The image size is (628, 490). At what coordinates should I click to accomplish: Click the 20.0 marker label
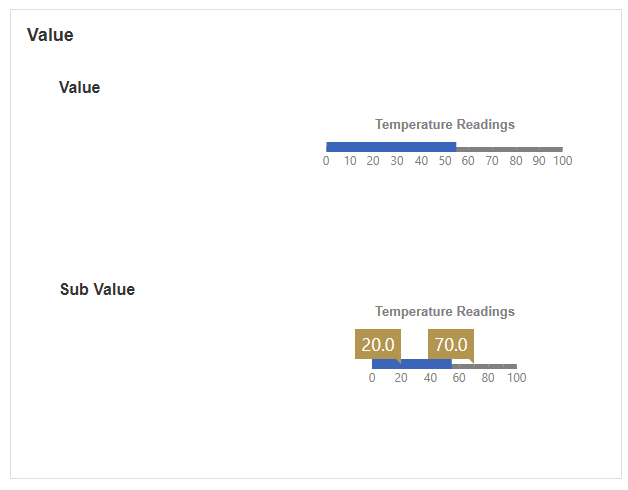[x=378, y=344]
